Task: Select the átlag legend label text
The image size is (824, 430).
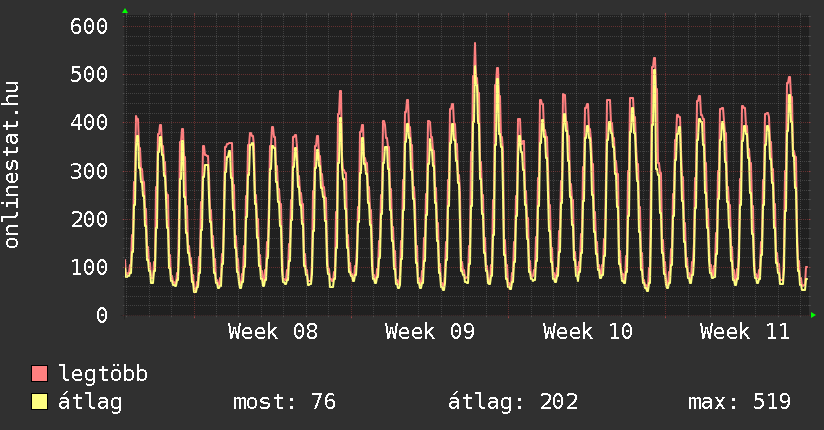Action: pos(90,402)
